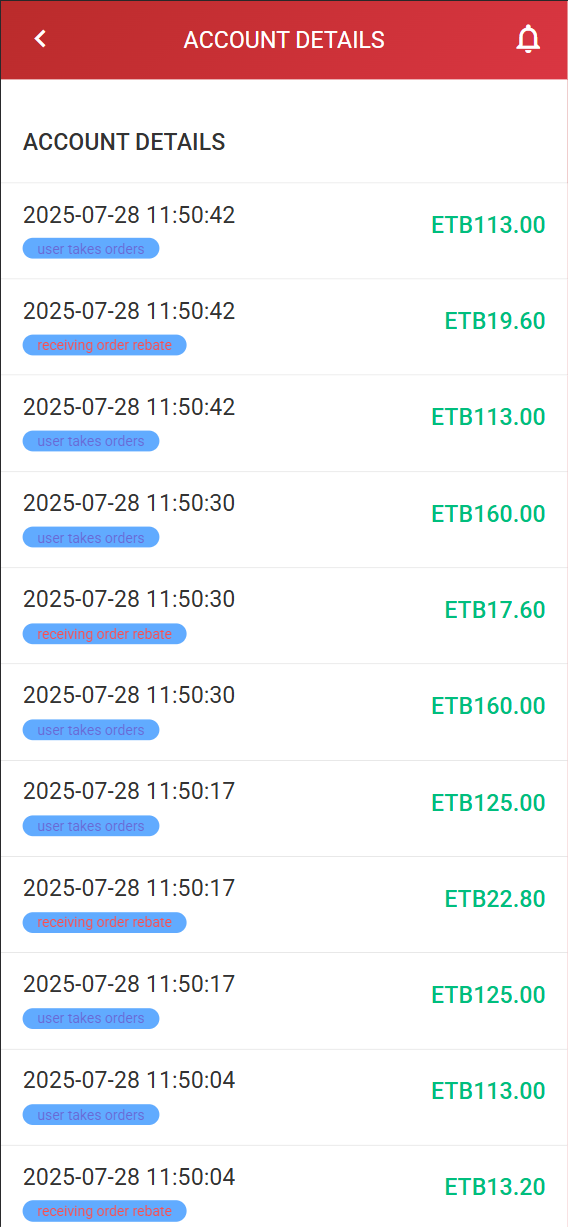
Task: Tap the rebate tag on the ETB19.60 entry
Action: click(x=105, y=345)
